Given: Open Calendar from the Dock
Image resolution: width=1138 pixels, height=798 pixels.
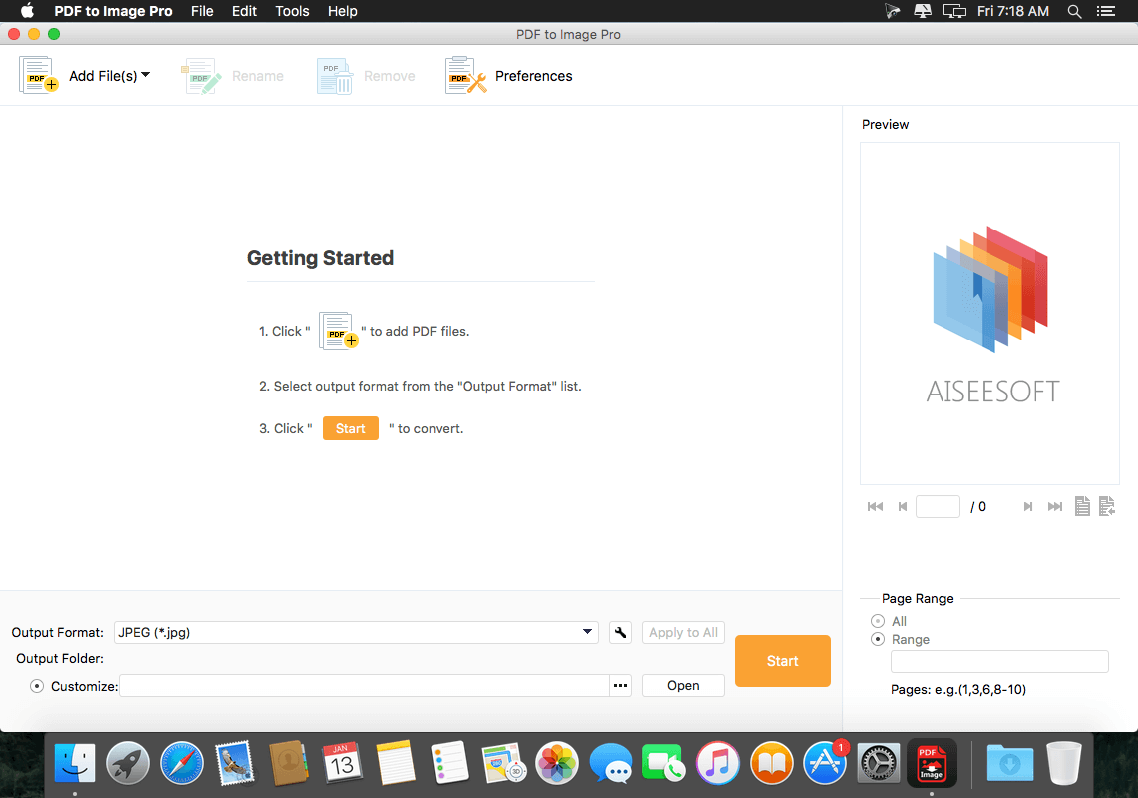Looking at the screenshot, I should point(342,763).
